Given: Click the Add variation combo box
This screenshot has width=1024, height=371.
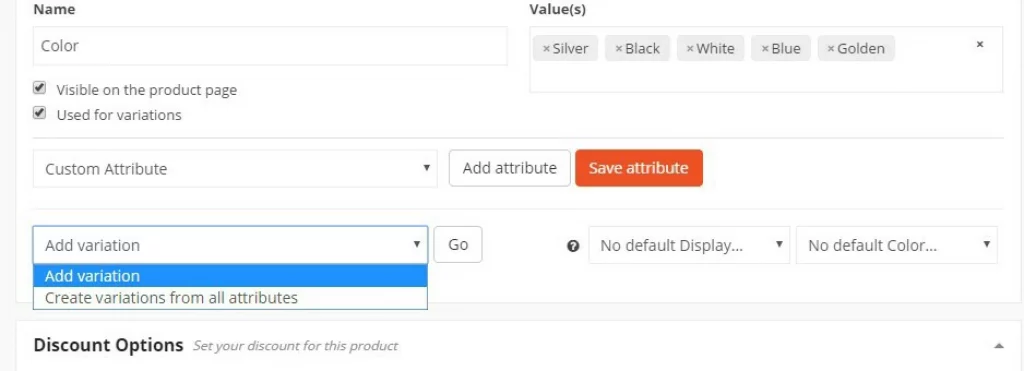Looking at the screenshot, I should coord(231,245).
